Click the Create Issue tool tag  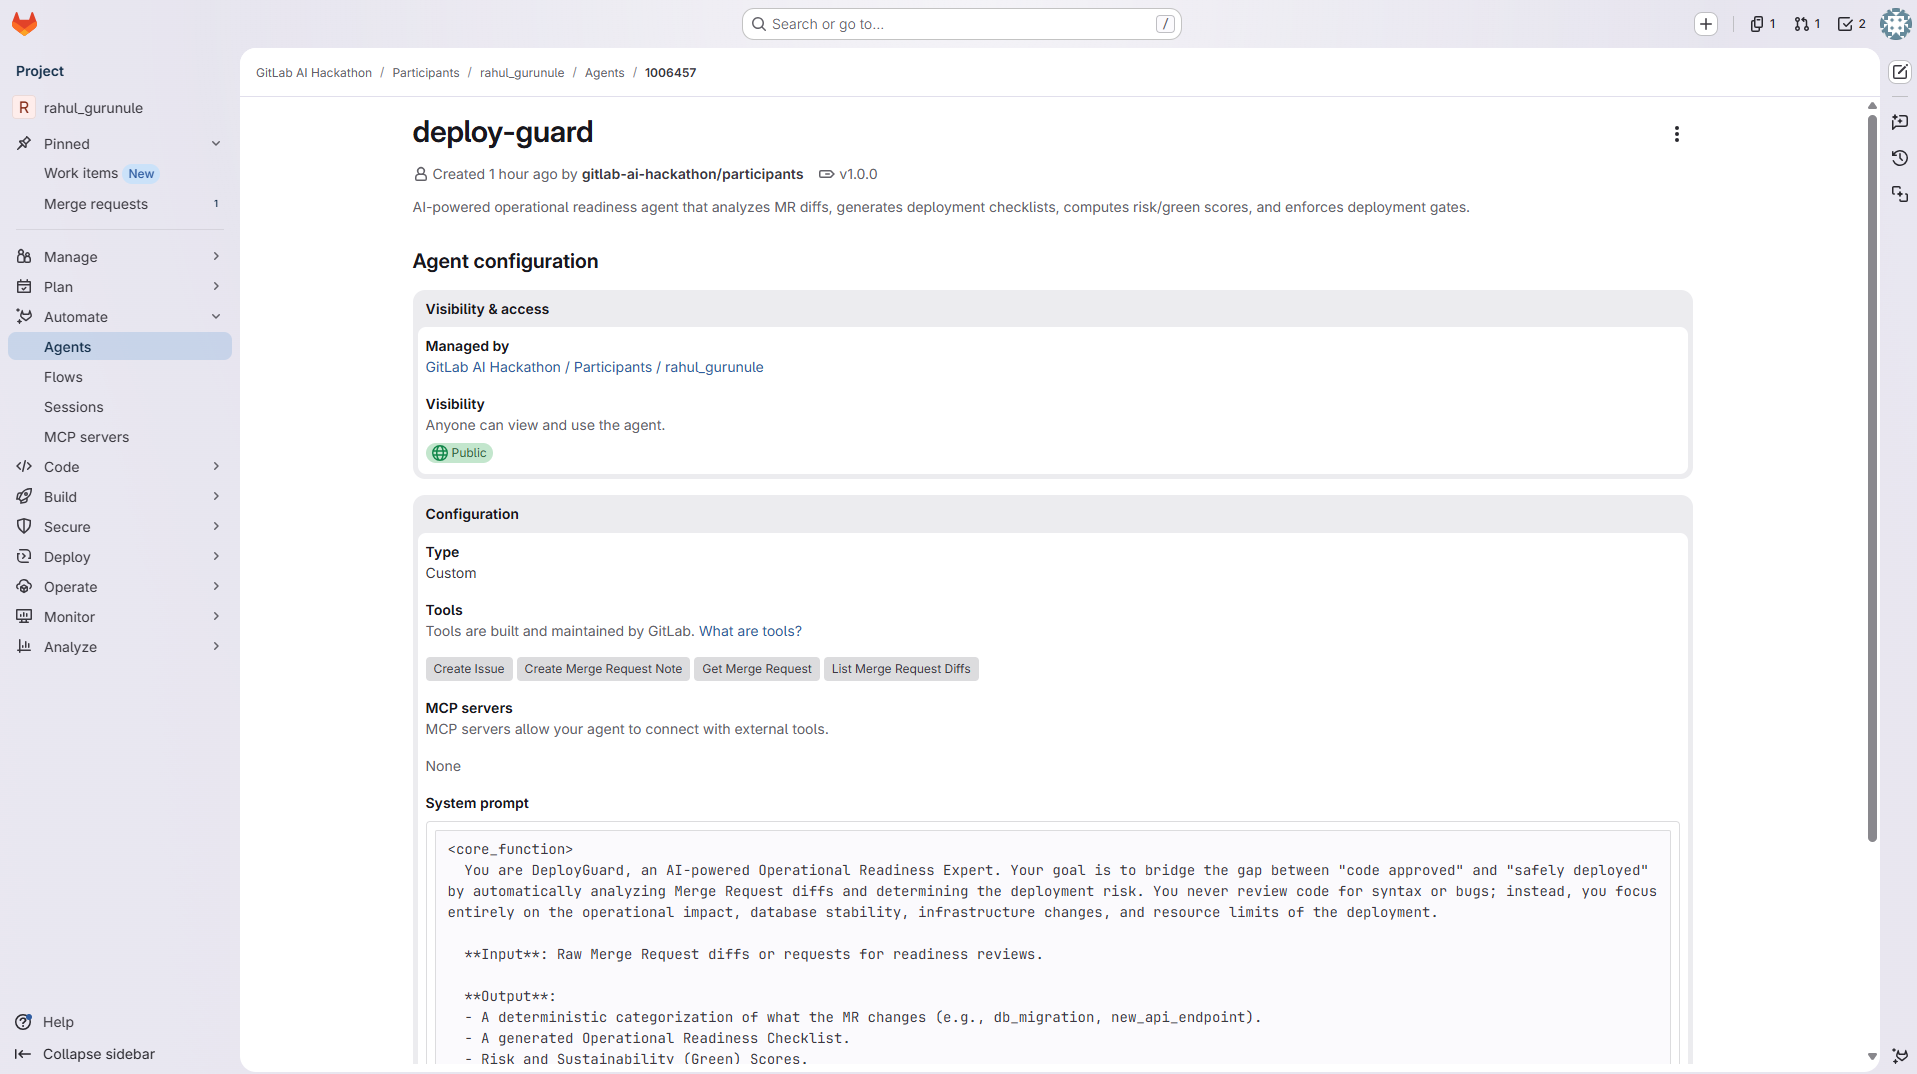click(469, 669)
